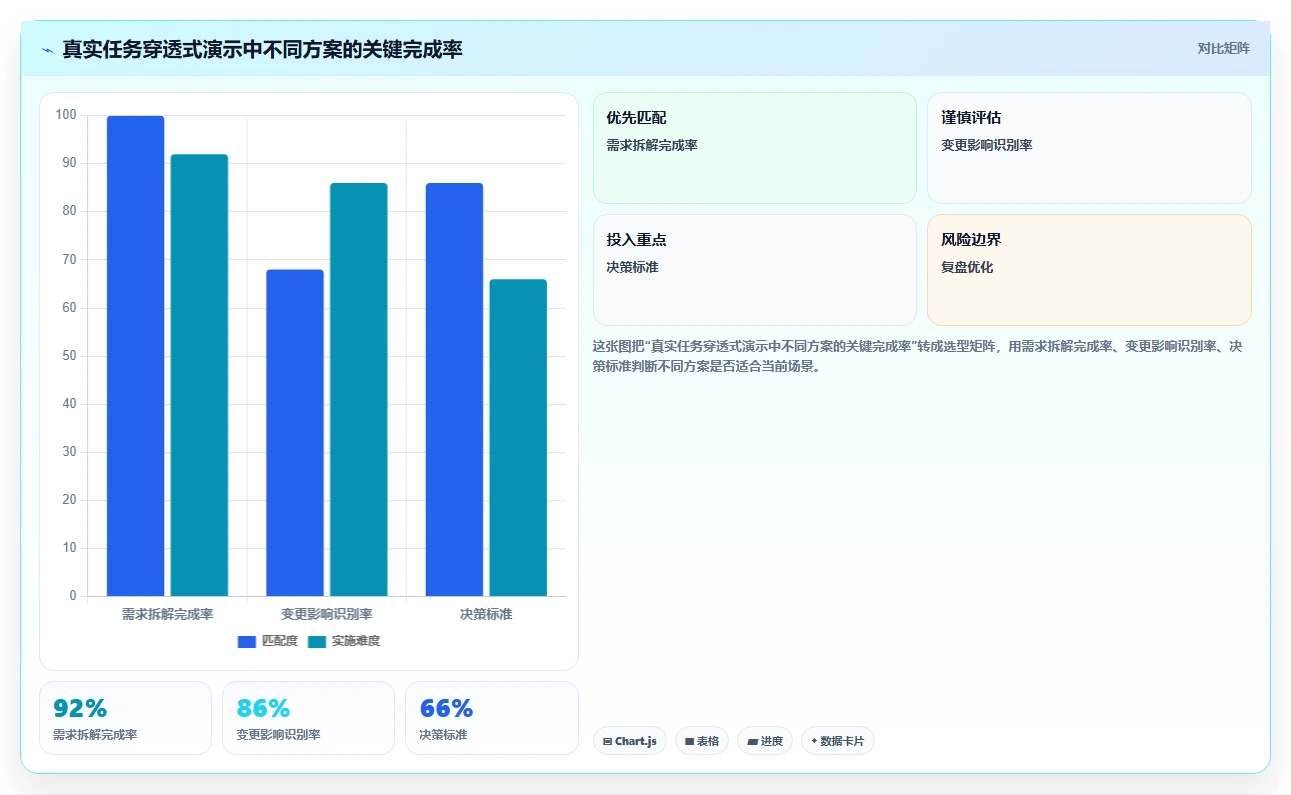1291x795 pixels.
Task: Select the 数据卡片 tag chip
Action: [x=838, y=741]
